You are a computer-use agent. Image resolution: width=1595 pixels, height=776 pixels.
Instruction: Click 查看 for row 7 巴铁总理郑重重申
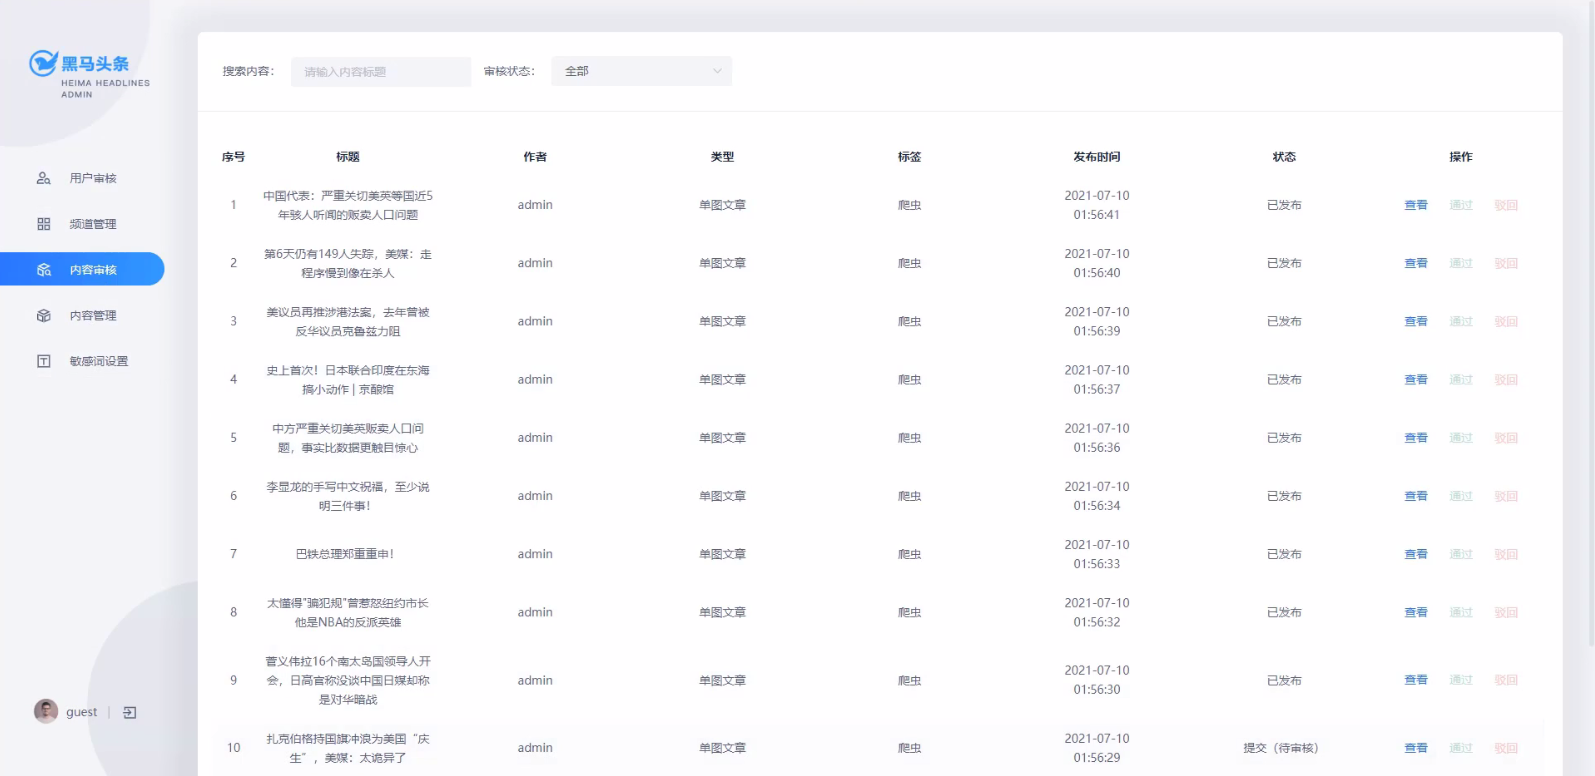click(x=1416, y=554)
